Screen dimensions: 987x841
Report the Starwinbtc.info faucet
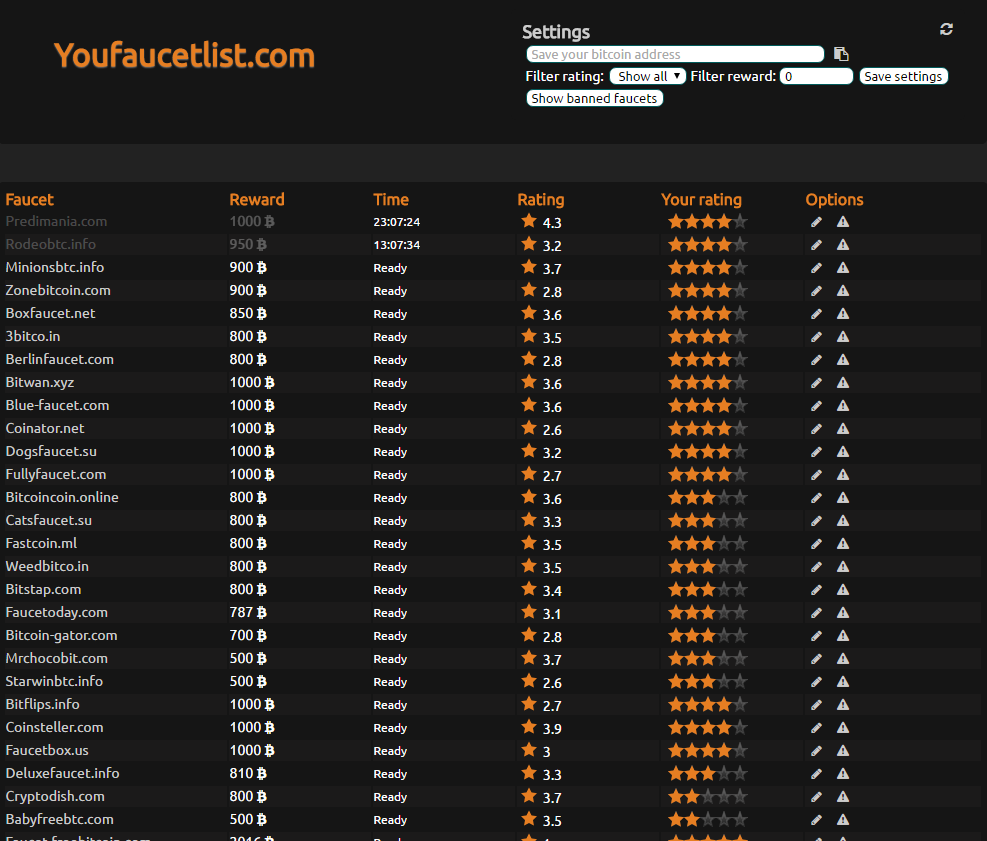click(843, 681)
